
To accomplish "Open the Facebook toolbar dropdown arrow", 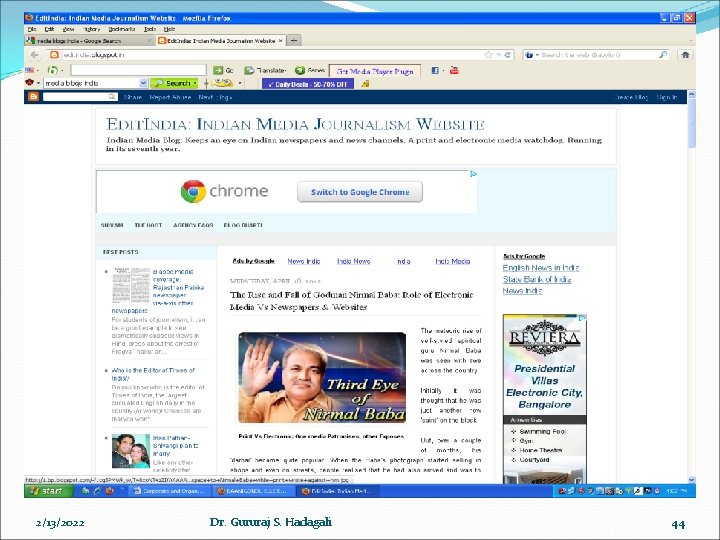I will (443, 71).
